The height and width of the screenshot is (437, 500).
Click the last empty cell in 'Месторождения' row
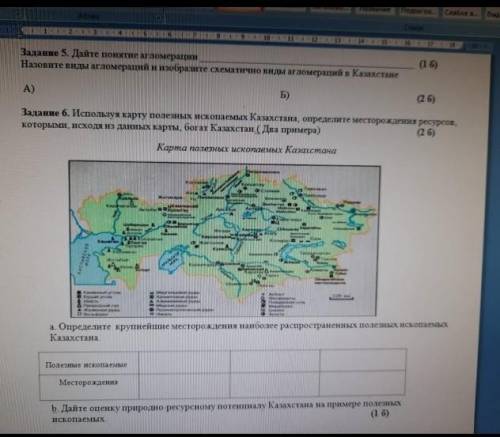click(x=362, y=383)
